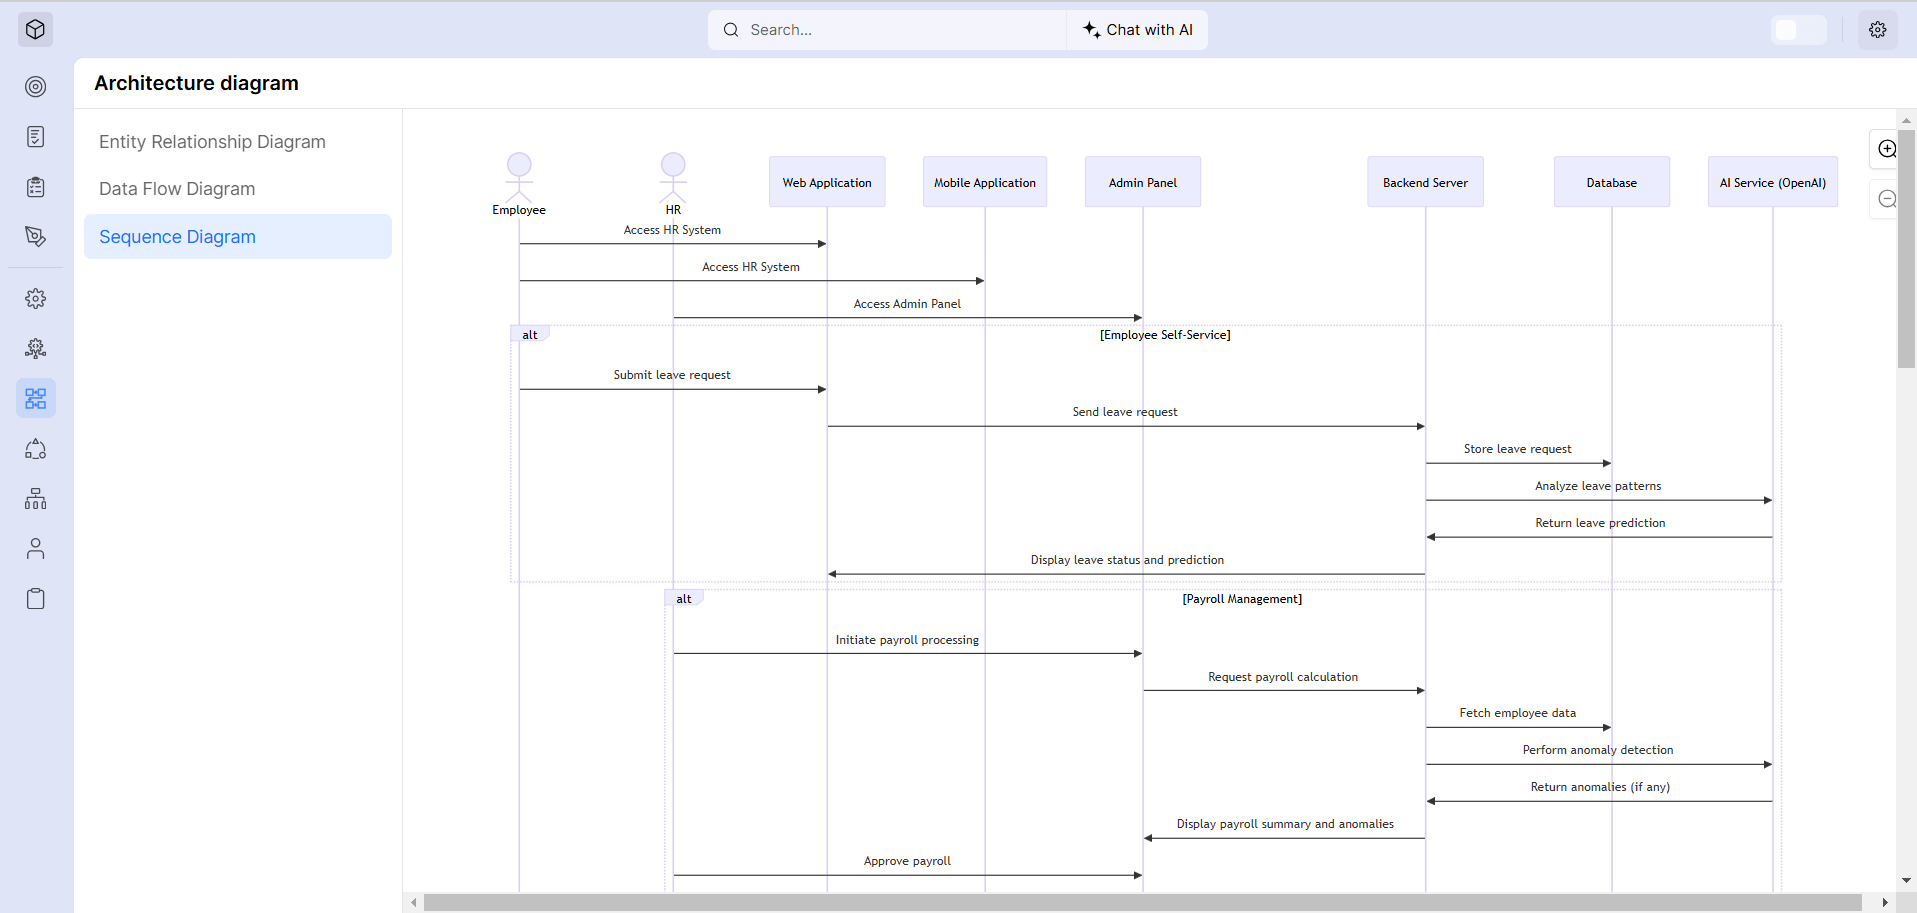Select the Sequence Diagram tab
This screenshot has height=913, width=1917.
point(238,237)
